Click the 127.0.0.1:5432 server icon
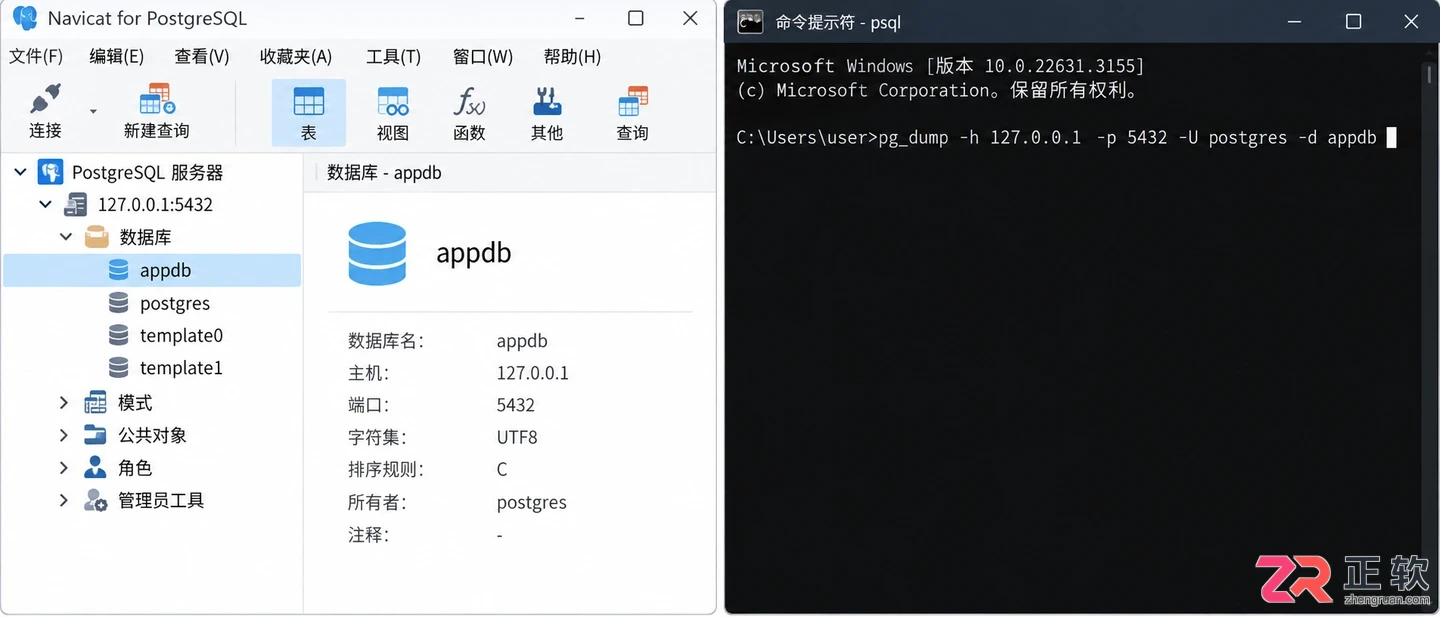 pyautogui.click(x=75, y=205)
